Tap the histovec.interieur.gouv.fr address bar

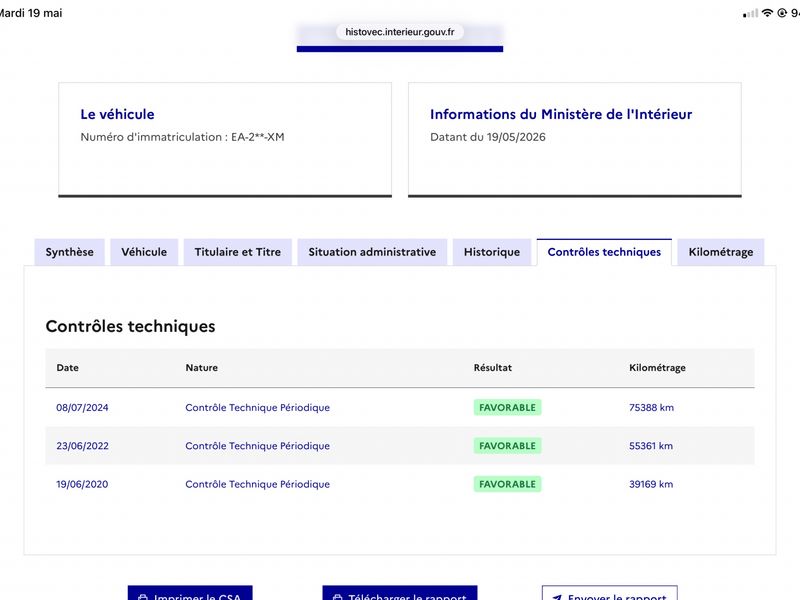[399, 32]
